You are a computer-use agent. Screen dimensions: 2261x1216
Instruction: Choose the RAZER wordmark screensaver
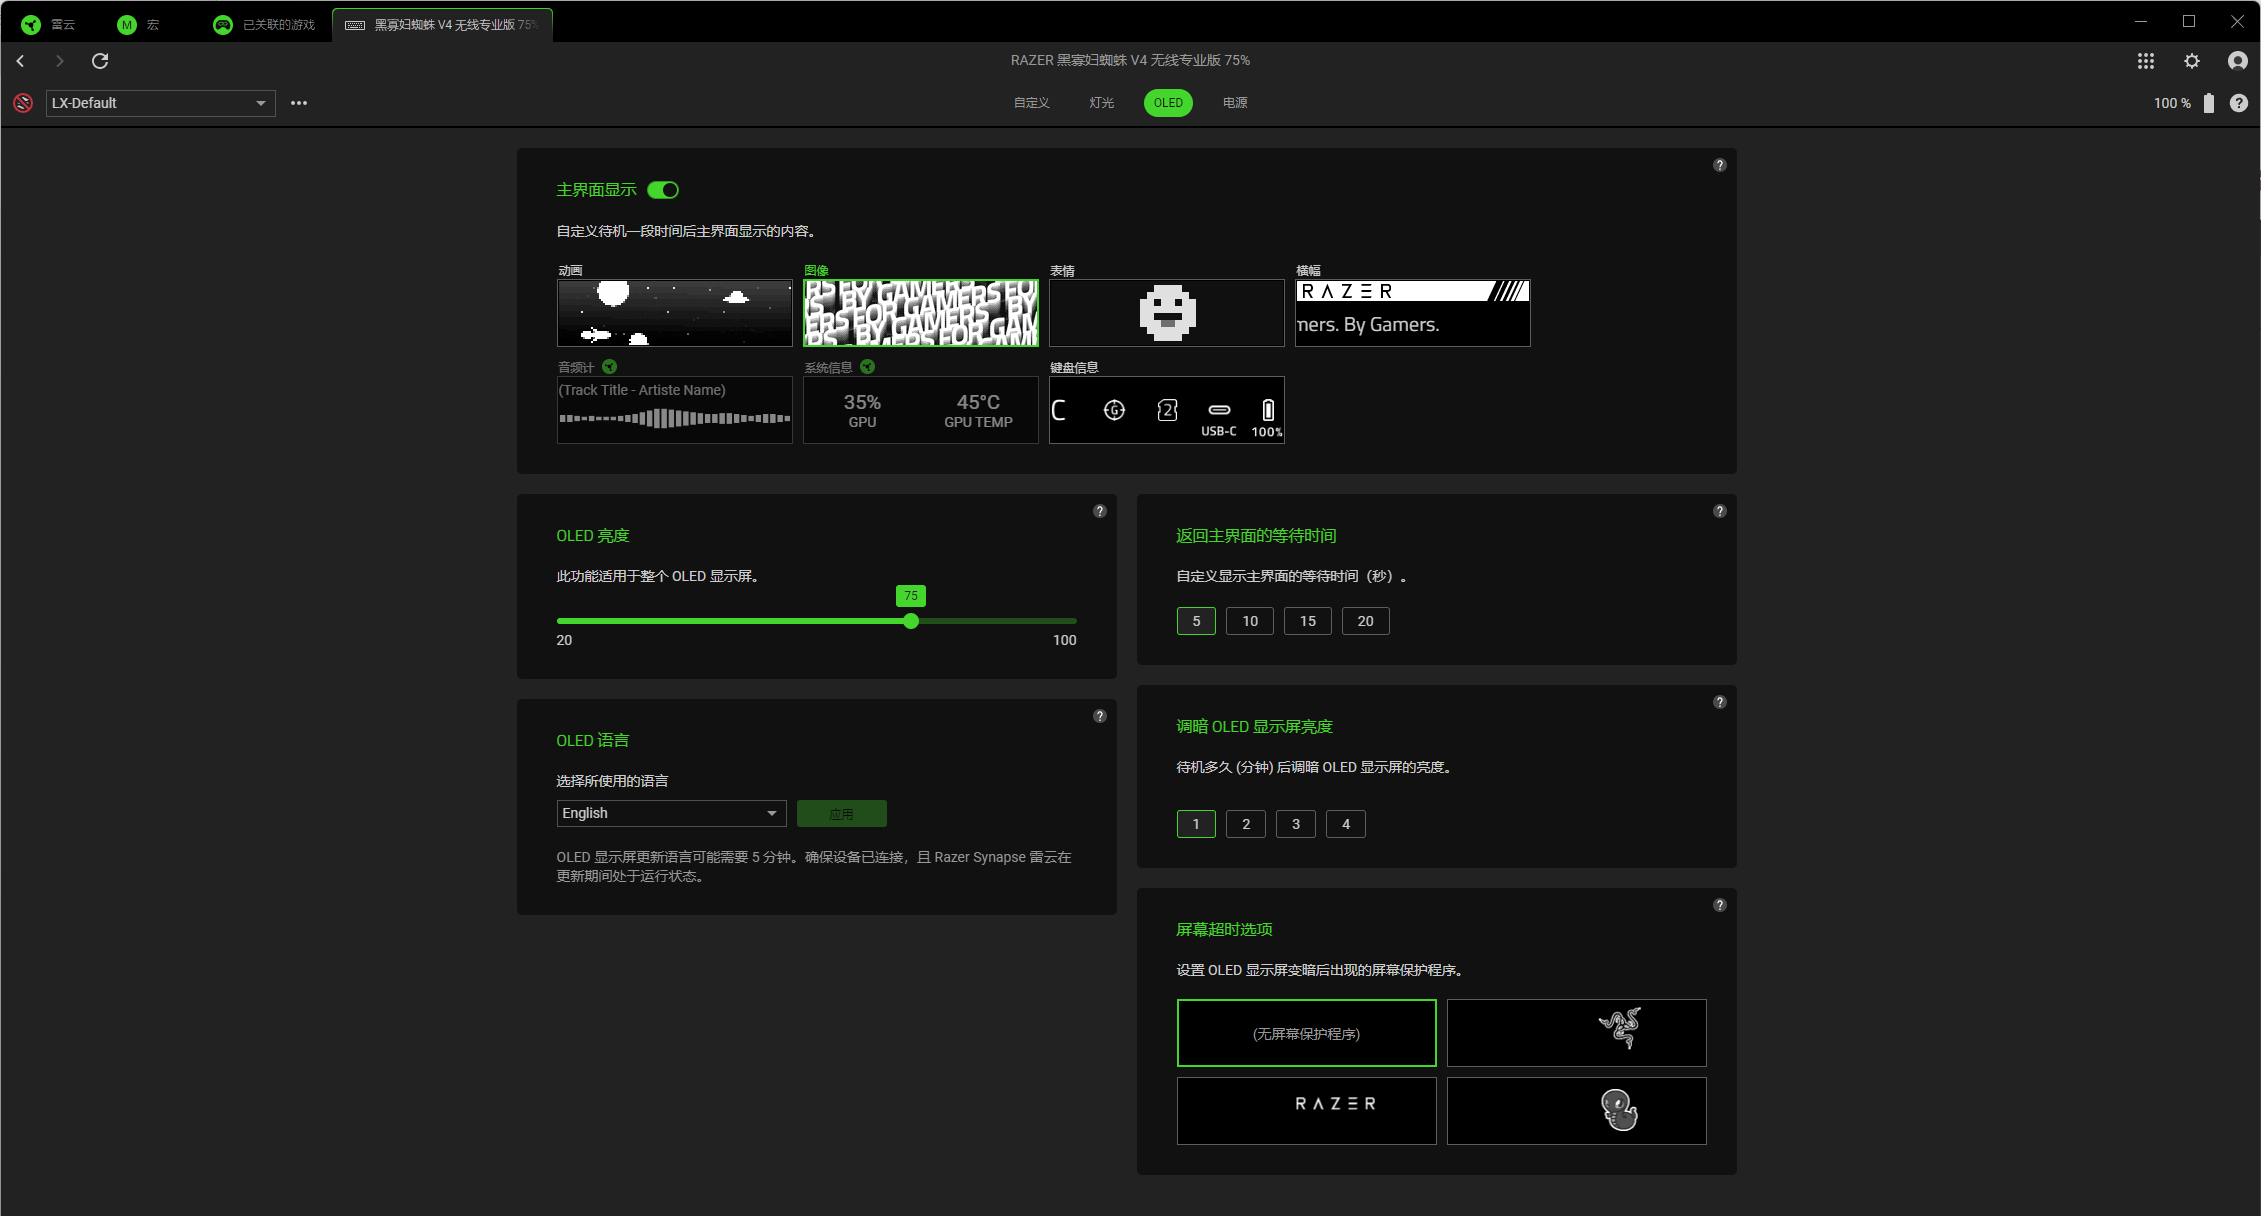coord(1307,1111)
